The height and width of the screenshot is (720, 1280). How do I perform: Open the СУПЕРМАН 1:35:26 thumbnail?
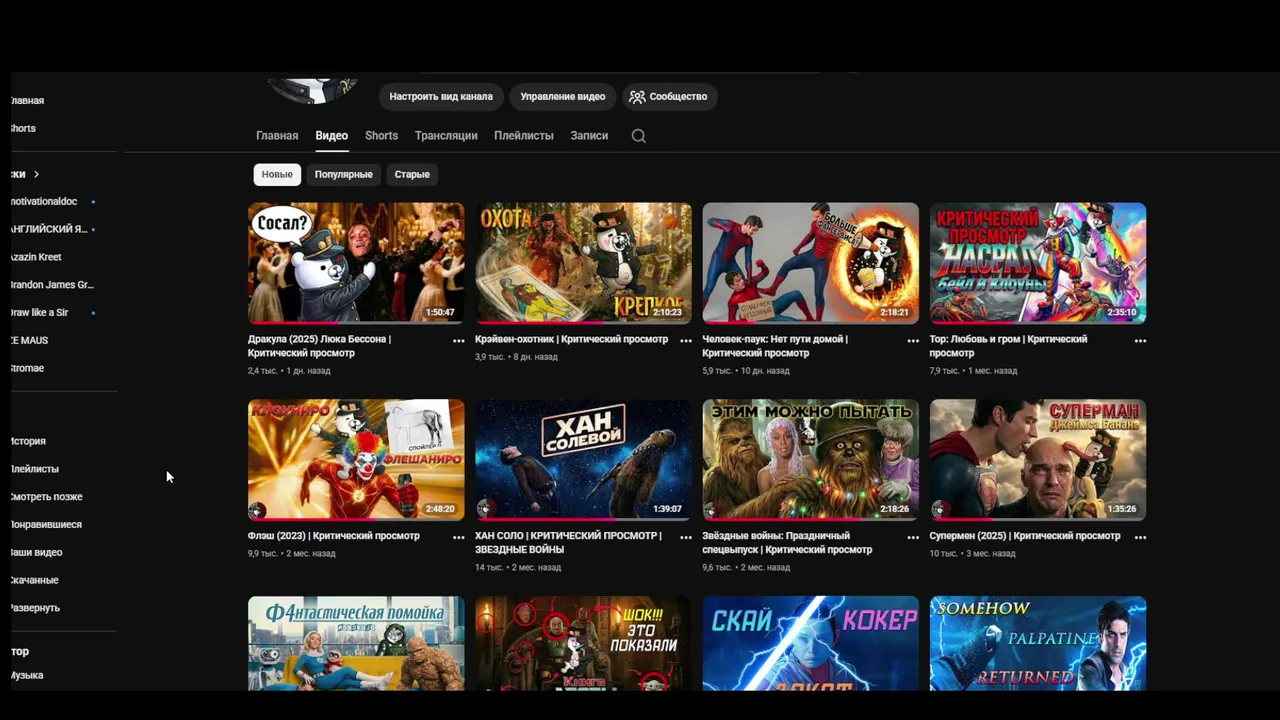coord(1038,460)
